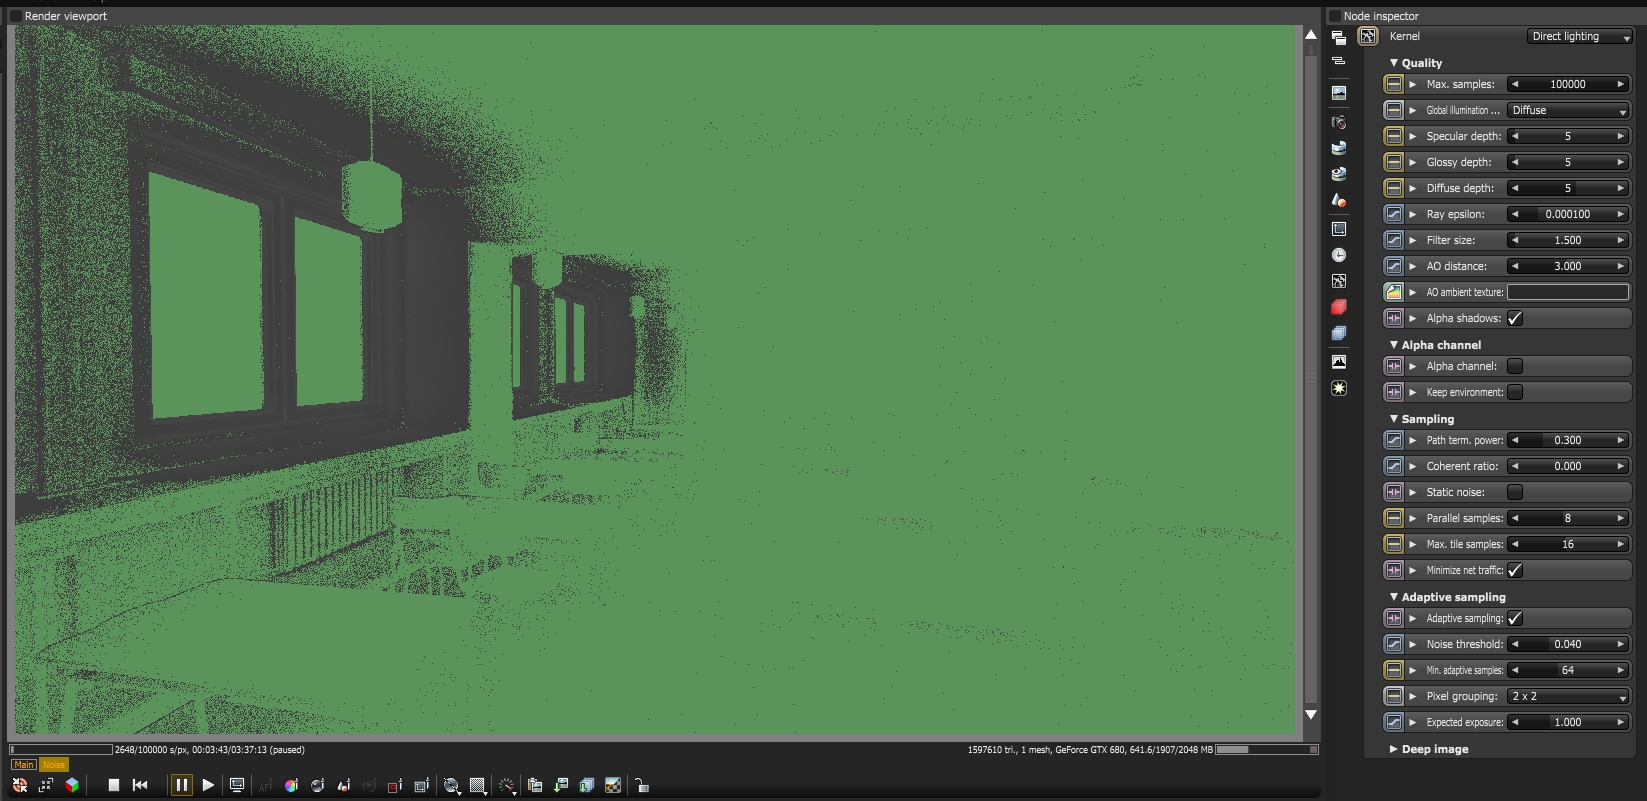Screen dimensions: 1647x801
Task: Click viewport scrollbar down arrow
Action: coord(1311,714)
